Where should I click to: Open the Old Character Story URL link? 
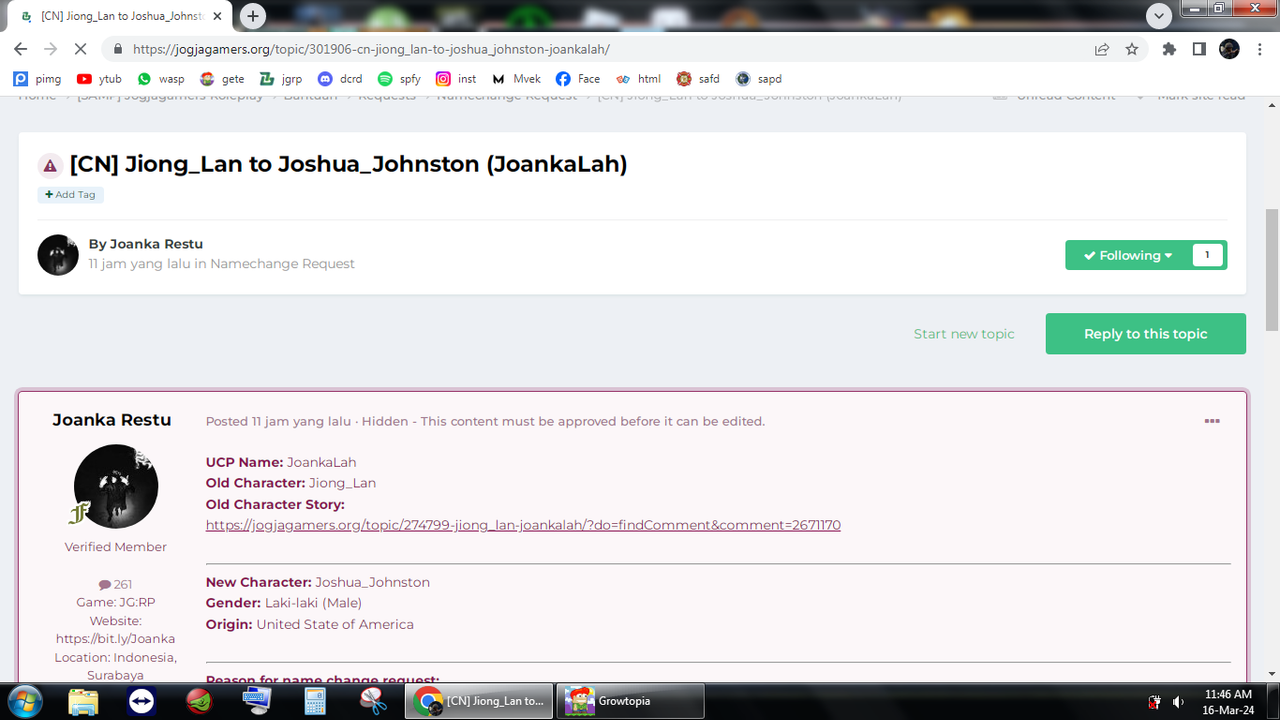click(x=523, y=525)
